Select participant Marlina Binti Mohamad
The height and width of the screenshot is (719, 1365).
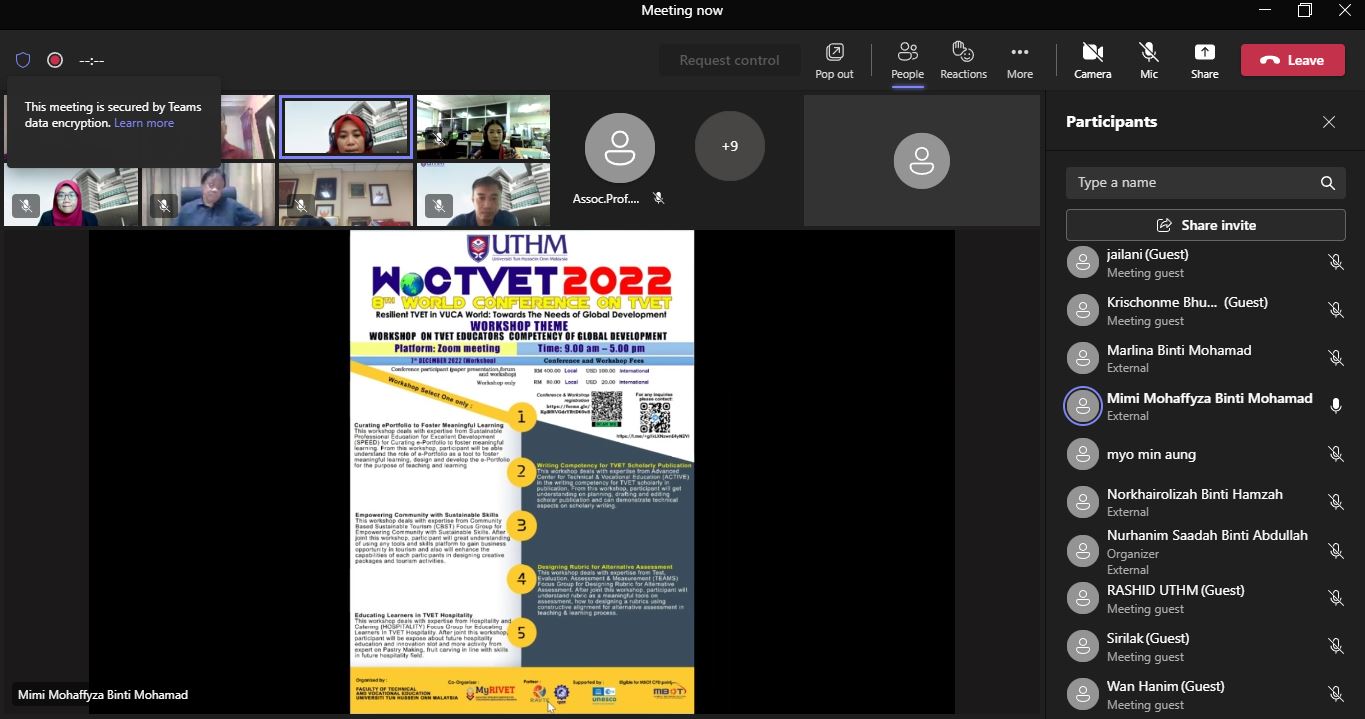point(1205,358)
